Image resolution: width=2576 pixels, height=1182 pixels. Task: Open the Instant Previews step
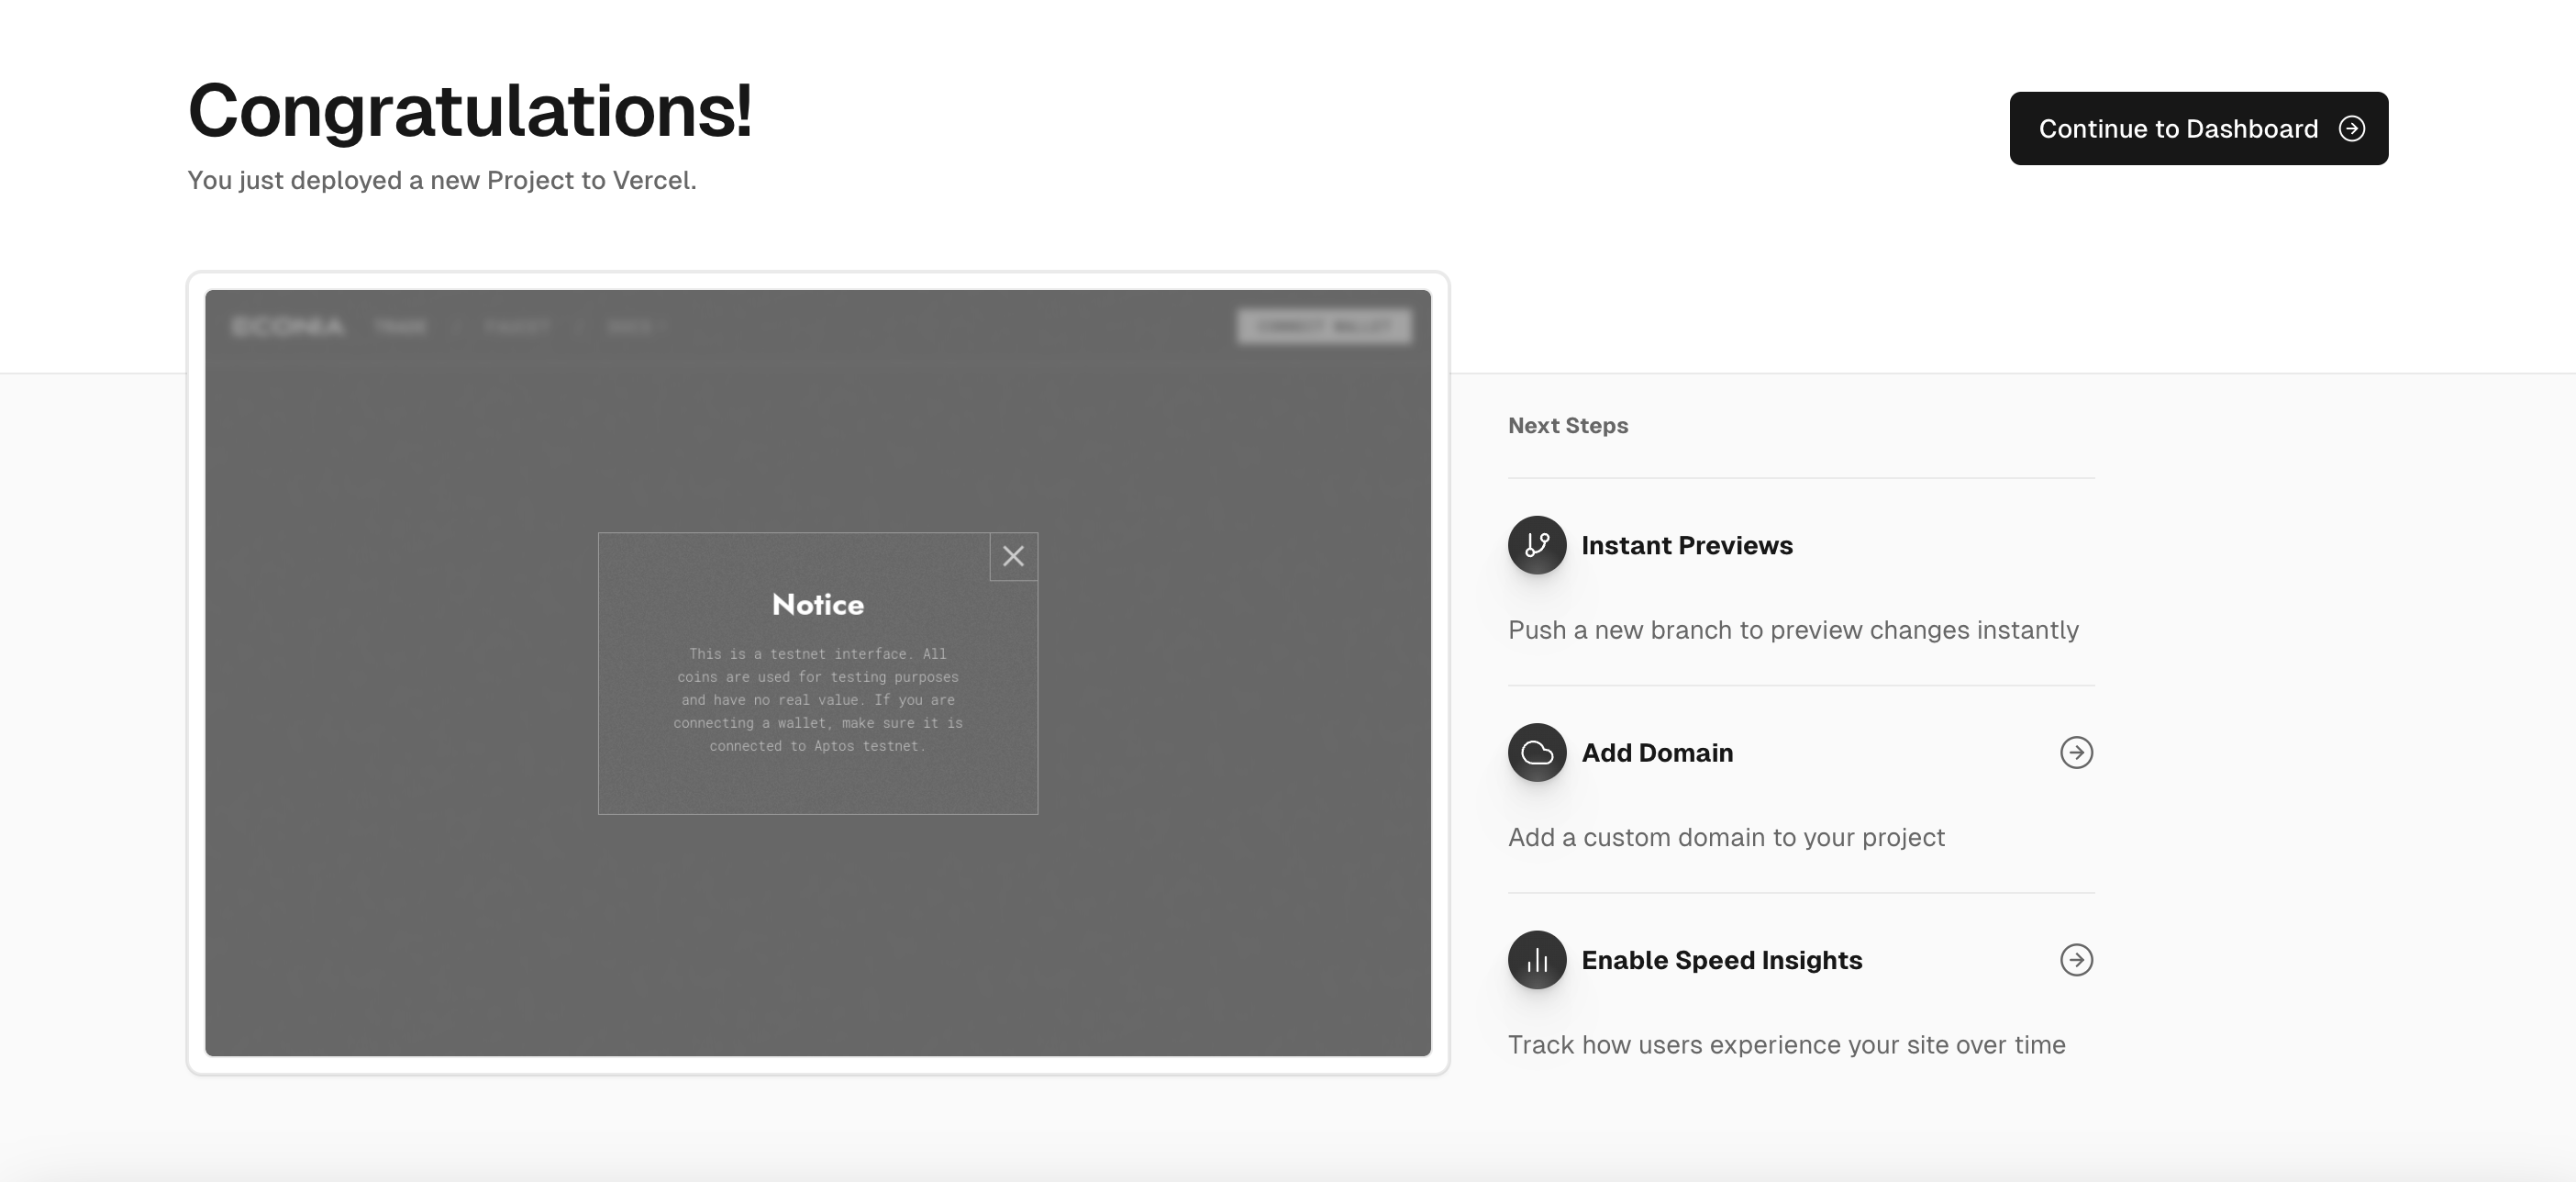click(1686, 545)
